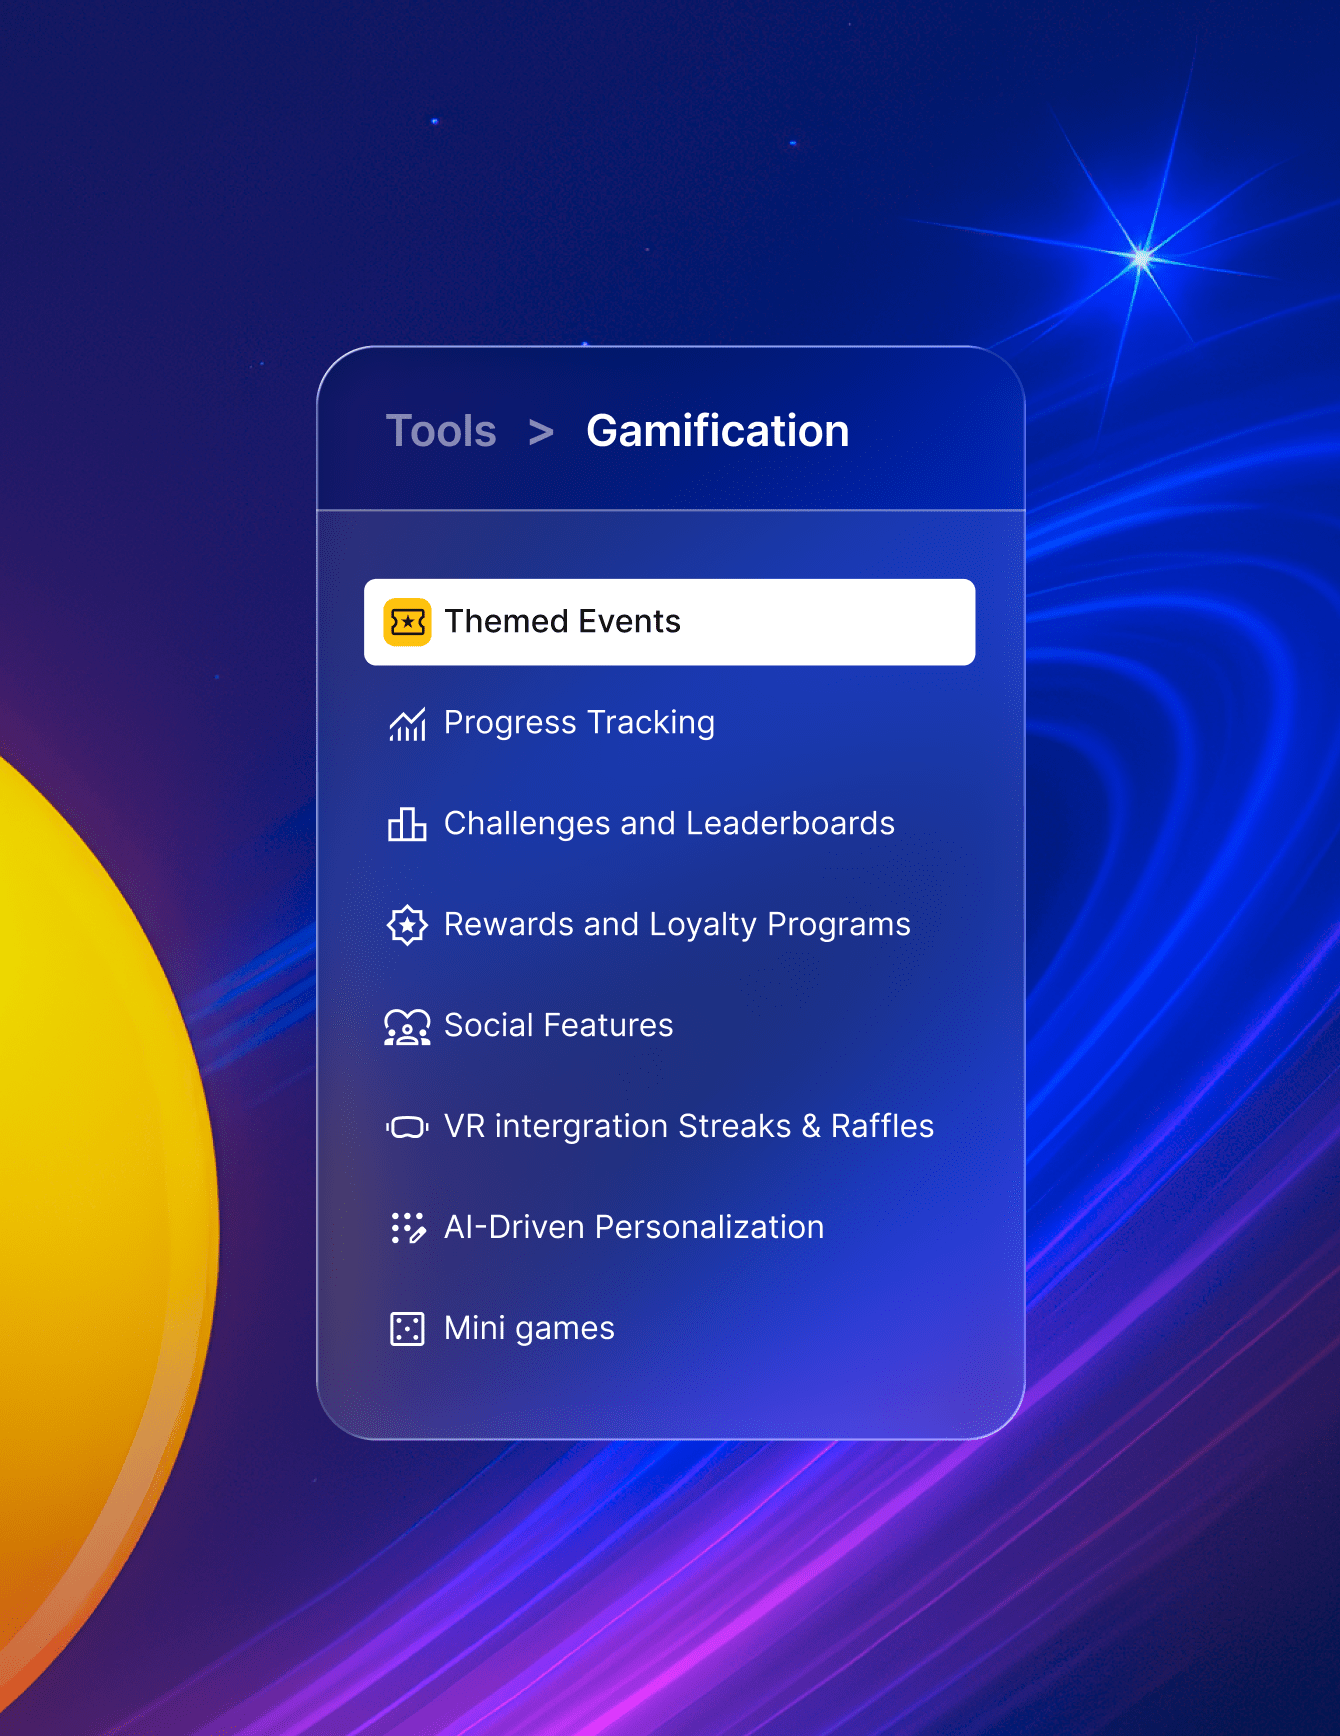Select Rewards and Loyalty Programs
Screen dimensions: 1340x1736
677,925
